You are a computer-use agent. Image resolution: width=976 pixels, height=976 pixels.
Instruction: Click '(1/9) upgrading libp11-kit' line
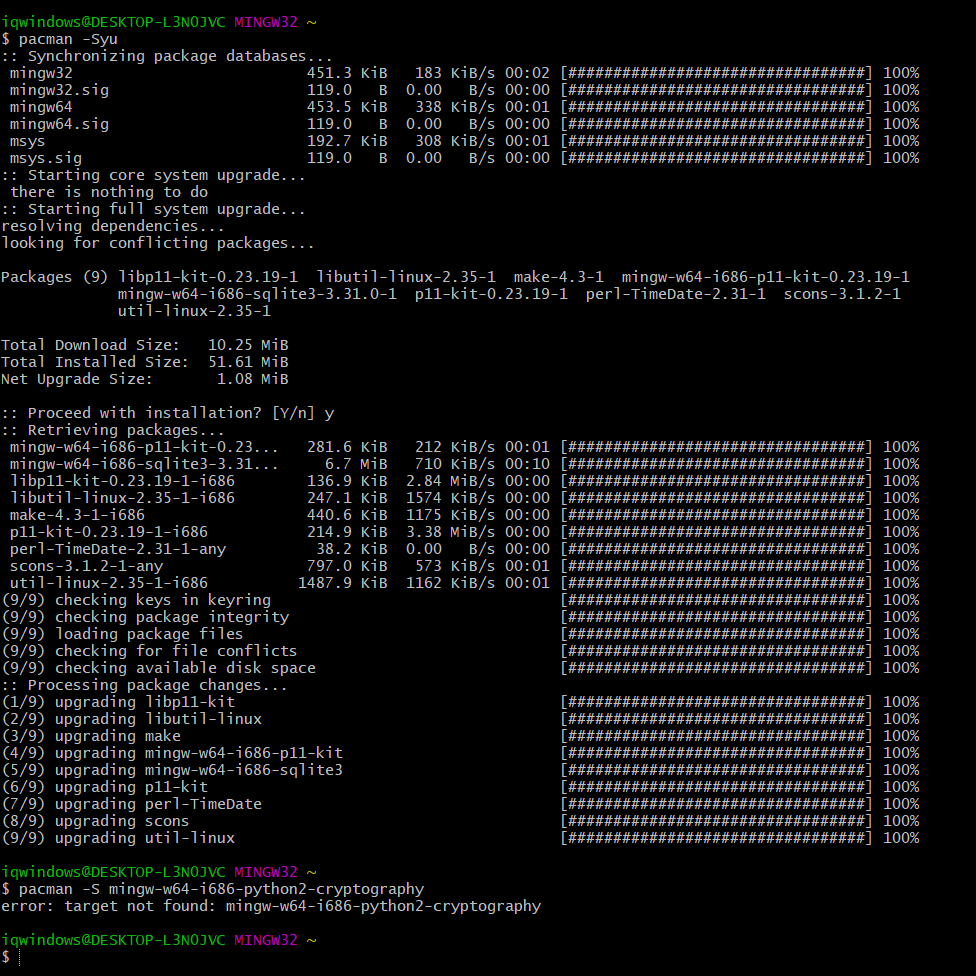(x=118, y=702)
